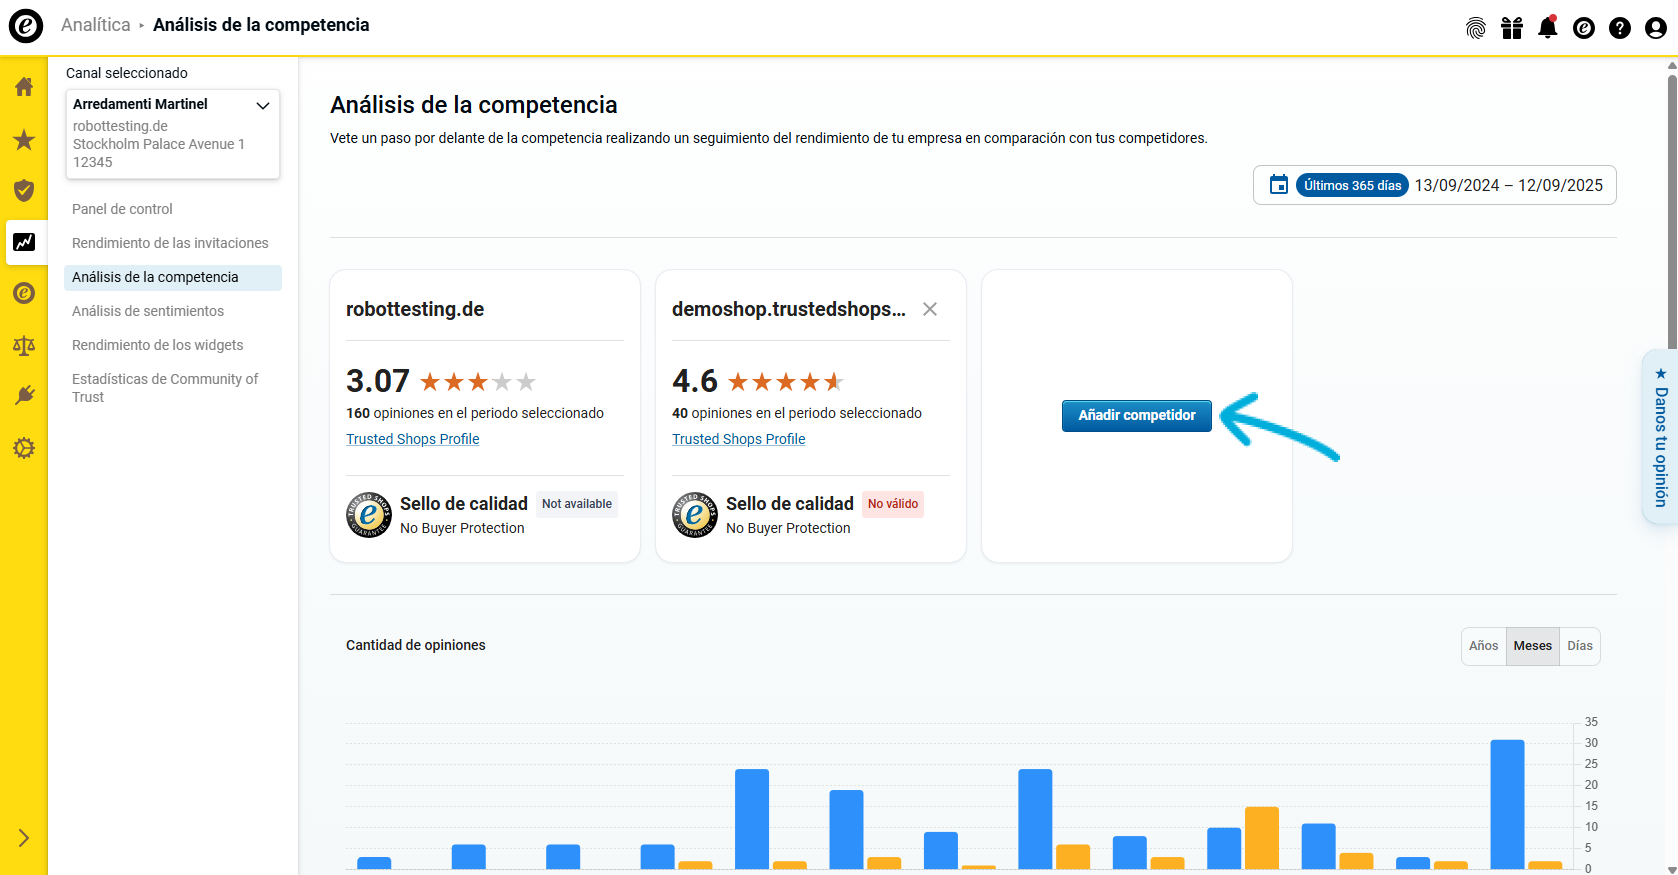Click the help question mark icon

(1619, 28)
